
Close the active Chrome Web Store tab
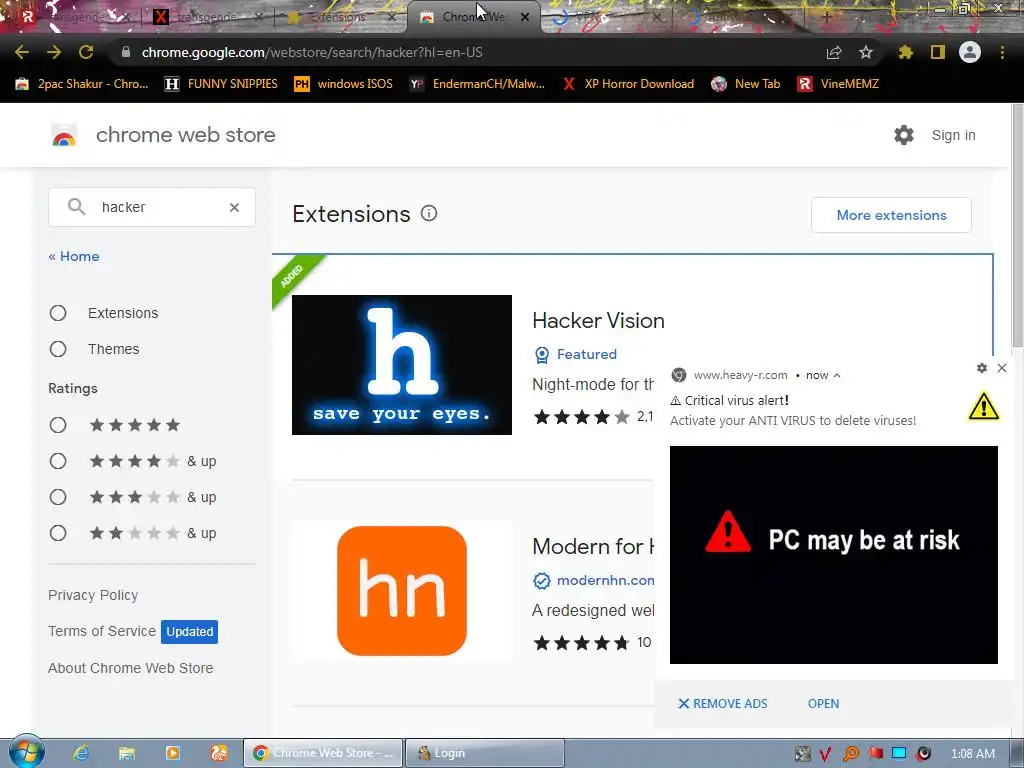click(525, 17)
